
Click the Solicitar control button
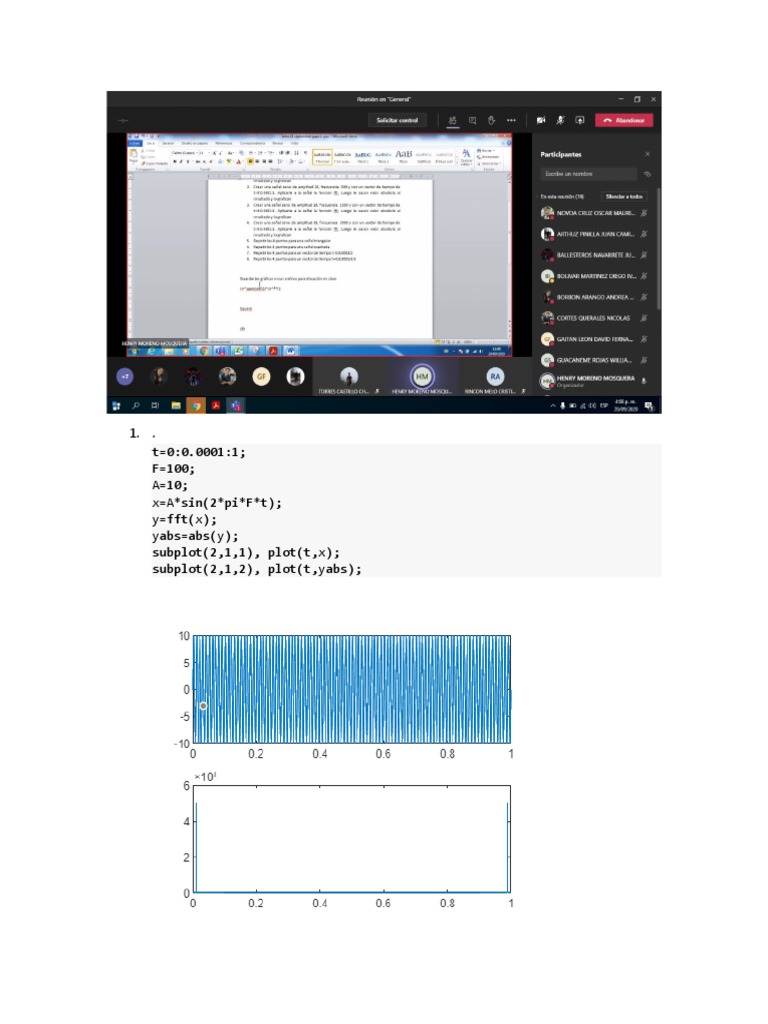coord(397,120)
